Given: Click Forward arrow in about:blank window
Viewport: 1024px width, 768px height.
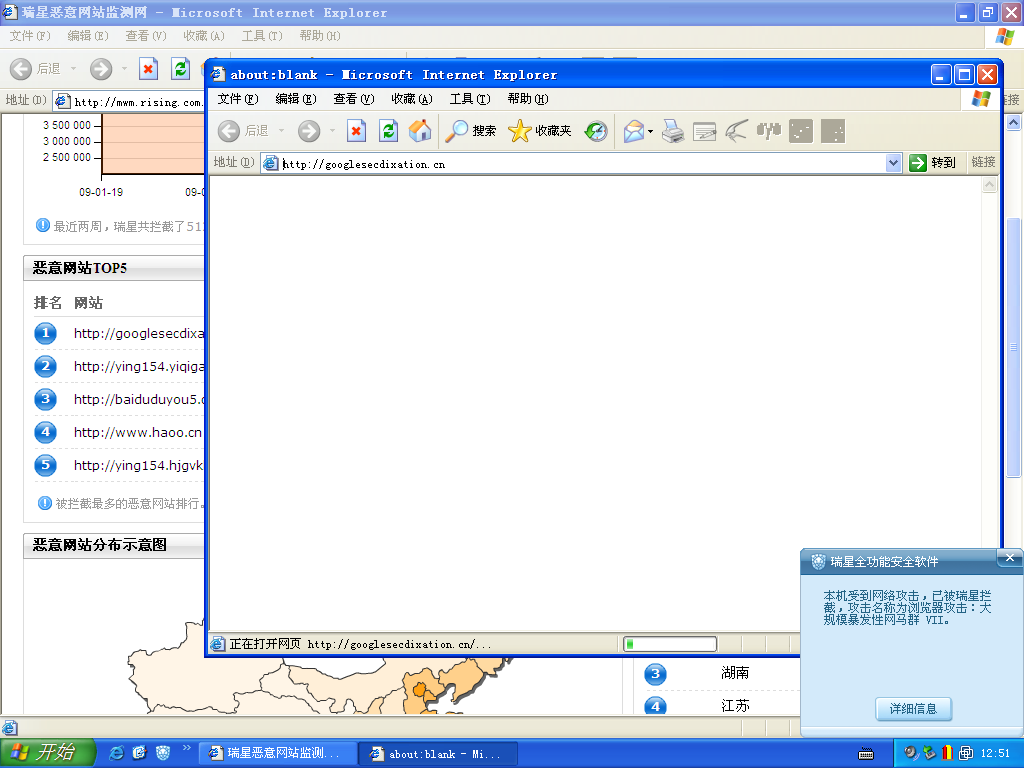Looking at the screenshot, I should tap(309, 131).
